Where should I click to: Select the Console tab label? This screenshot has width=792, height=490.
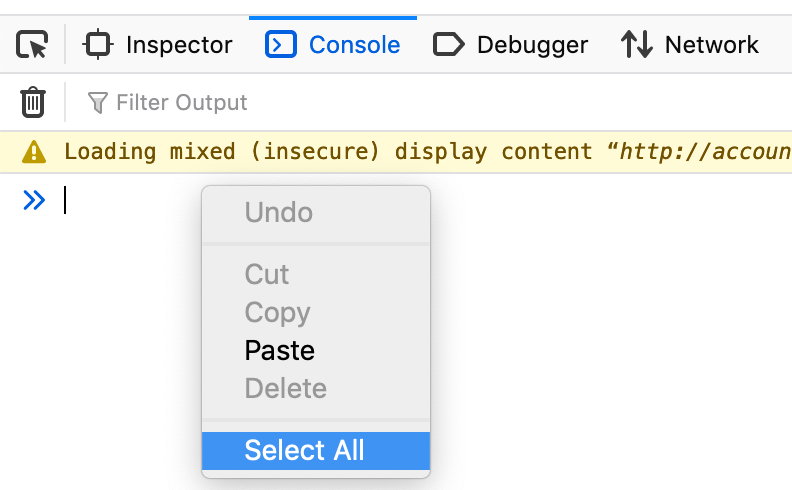(354, 45)
